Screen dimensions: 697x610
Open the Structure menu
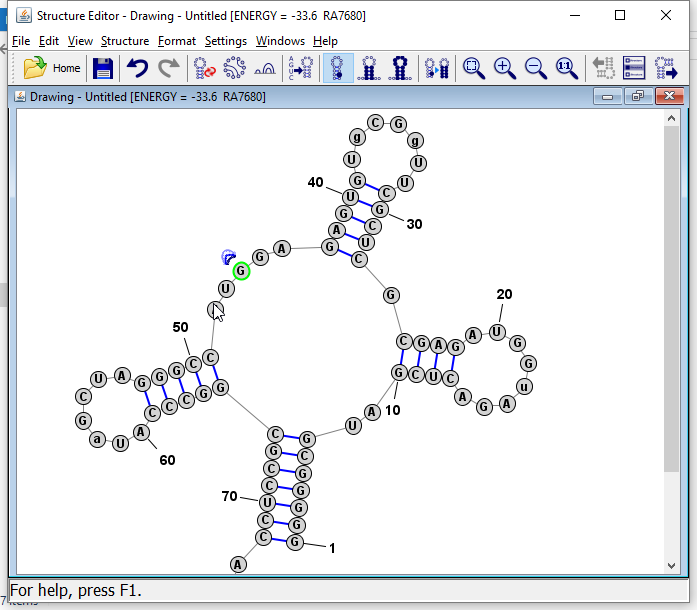(x=125, y=41)
